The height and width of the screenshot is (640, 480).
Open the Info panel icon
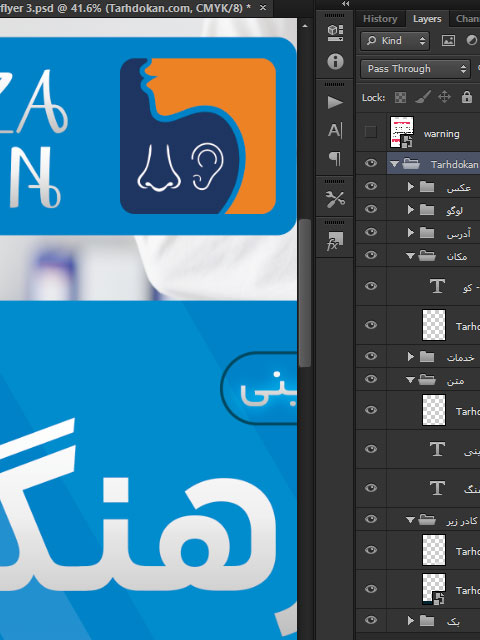pos(335,62)
